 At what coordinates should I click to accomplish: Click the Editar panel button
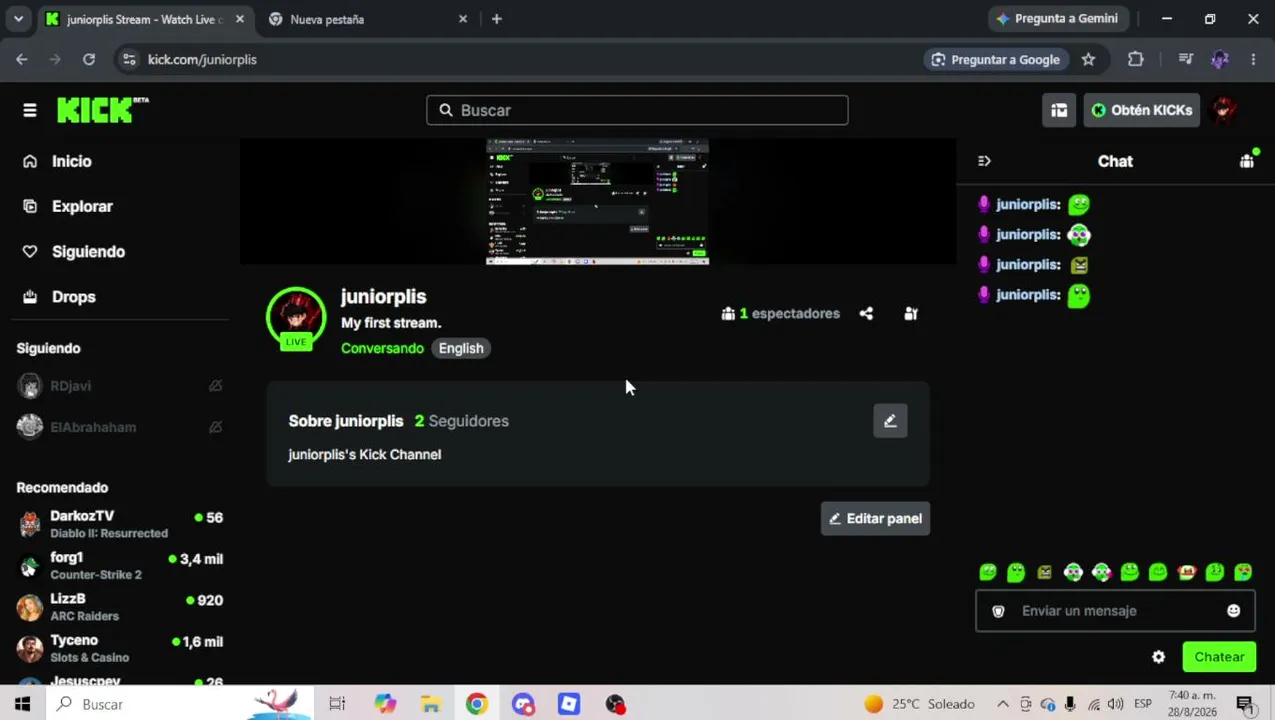tap(876, 518)
